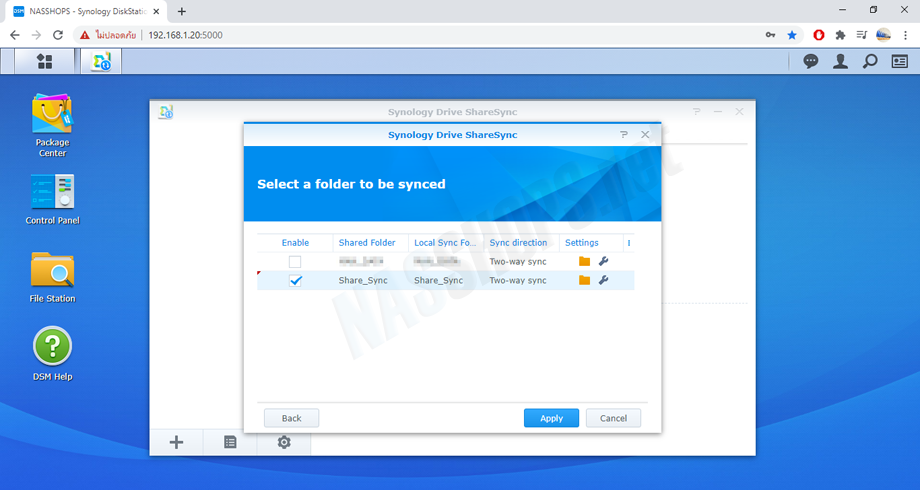Open DSM notifications chat bubble icon
This screenshot has height=490, width=920.
click(x=811, y=61)
